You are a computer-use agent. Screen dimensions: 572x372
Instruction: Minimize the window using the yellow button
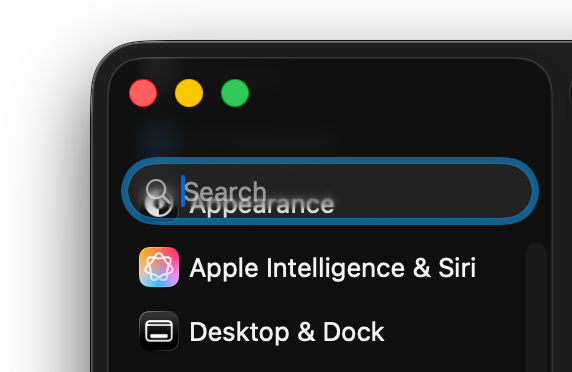(189, 93)
